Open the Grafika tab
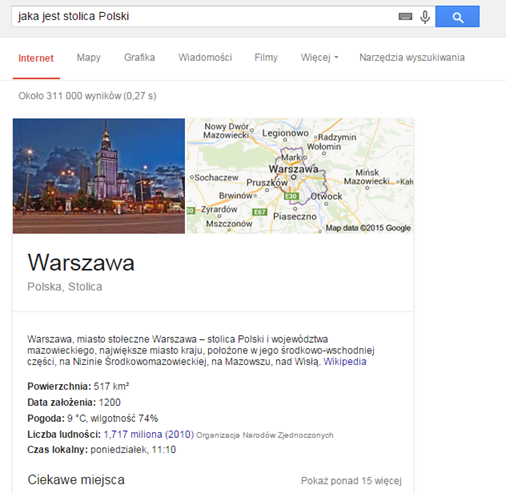The width and height of the screenshot is (506, 493). [x=139, y=57]
